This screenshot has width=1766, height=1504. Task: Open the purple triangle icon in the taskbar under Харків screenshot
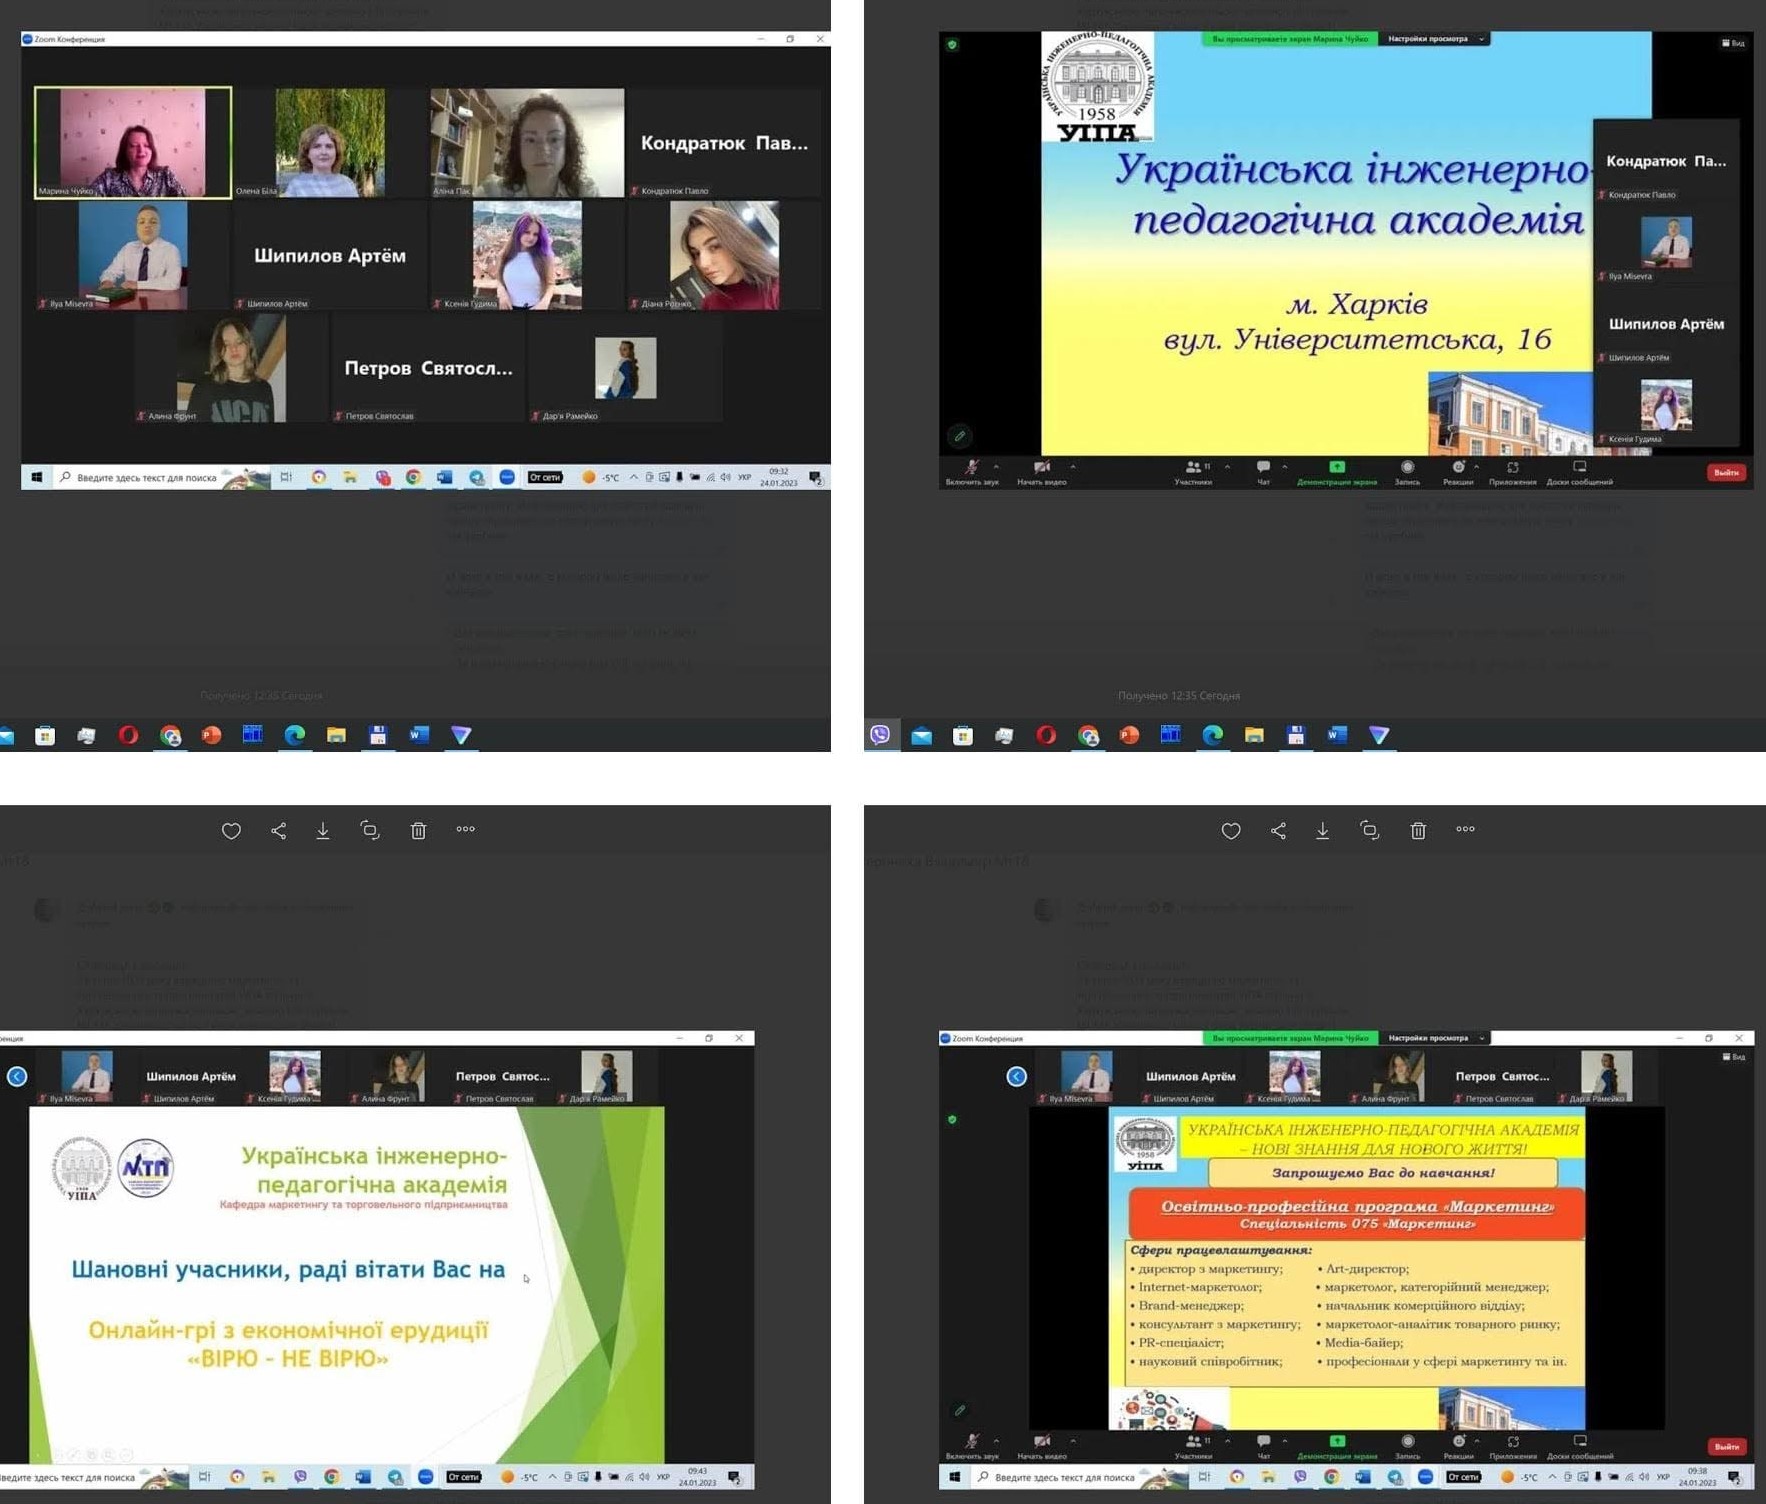coord(1379,735)
